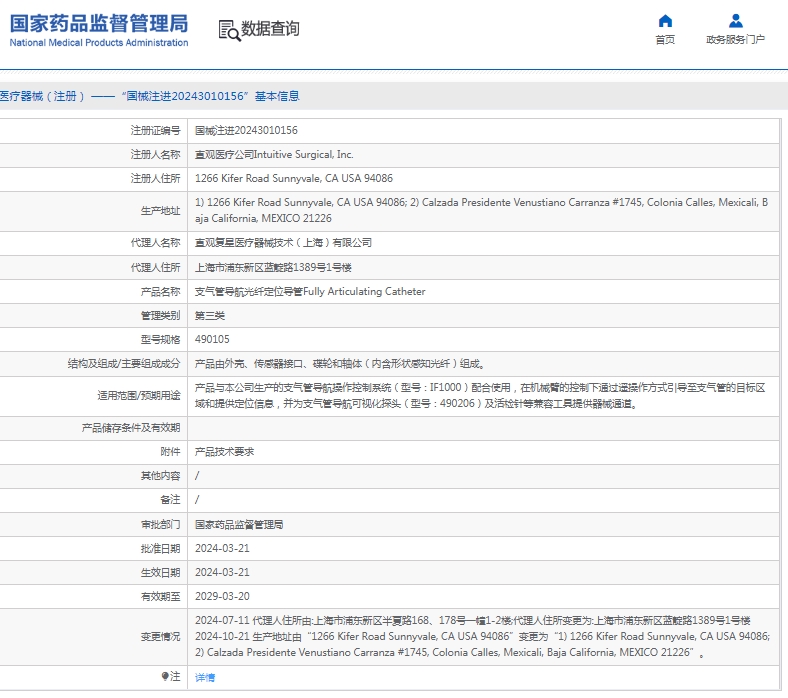Click the 2024-07-11 change record line
The height and width of the screenshot is (698, 788).
click(472, 621)
